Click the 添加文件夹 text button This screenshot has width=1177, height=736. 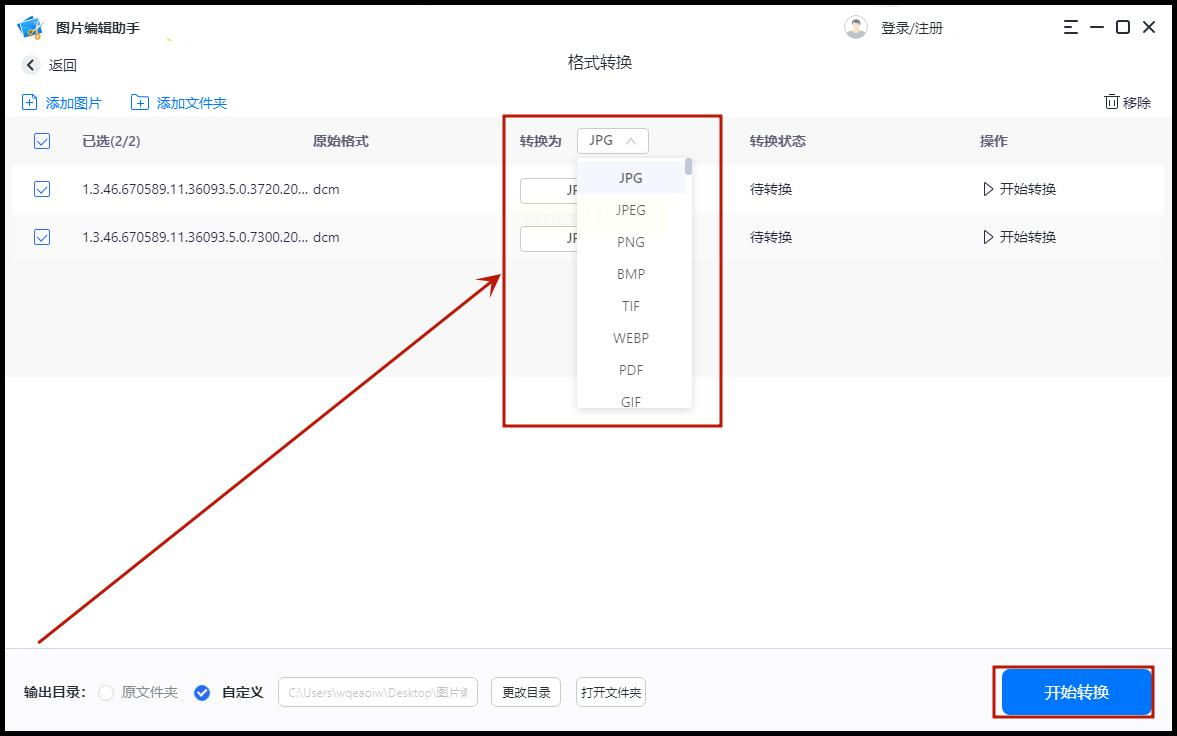tap(191, 104)
